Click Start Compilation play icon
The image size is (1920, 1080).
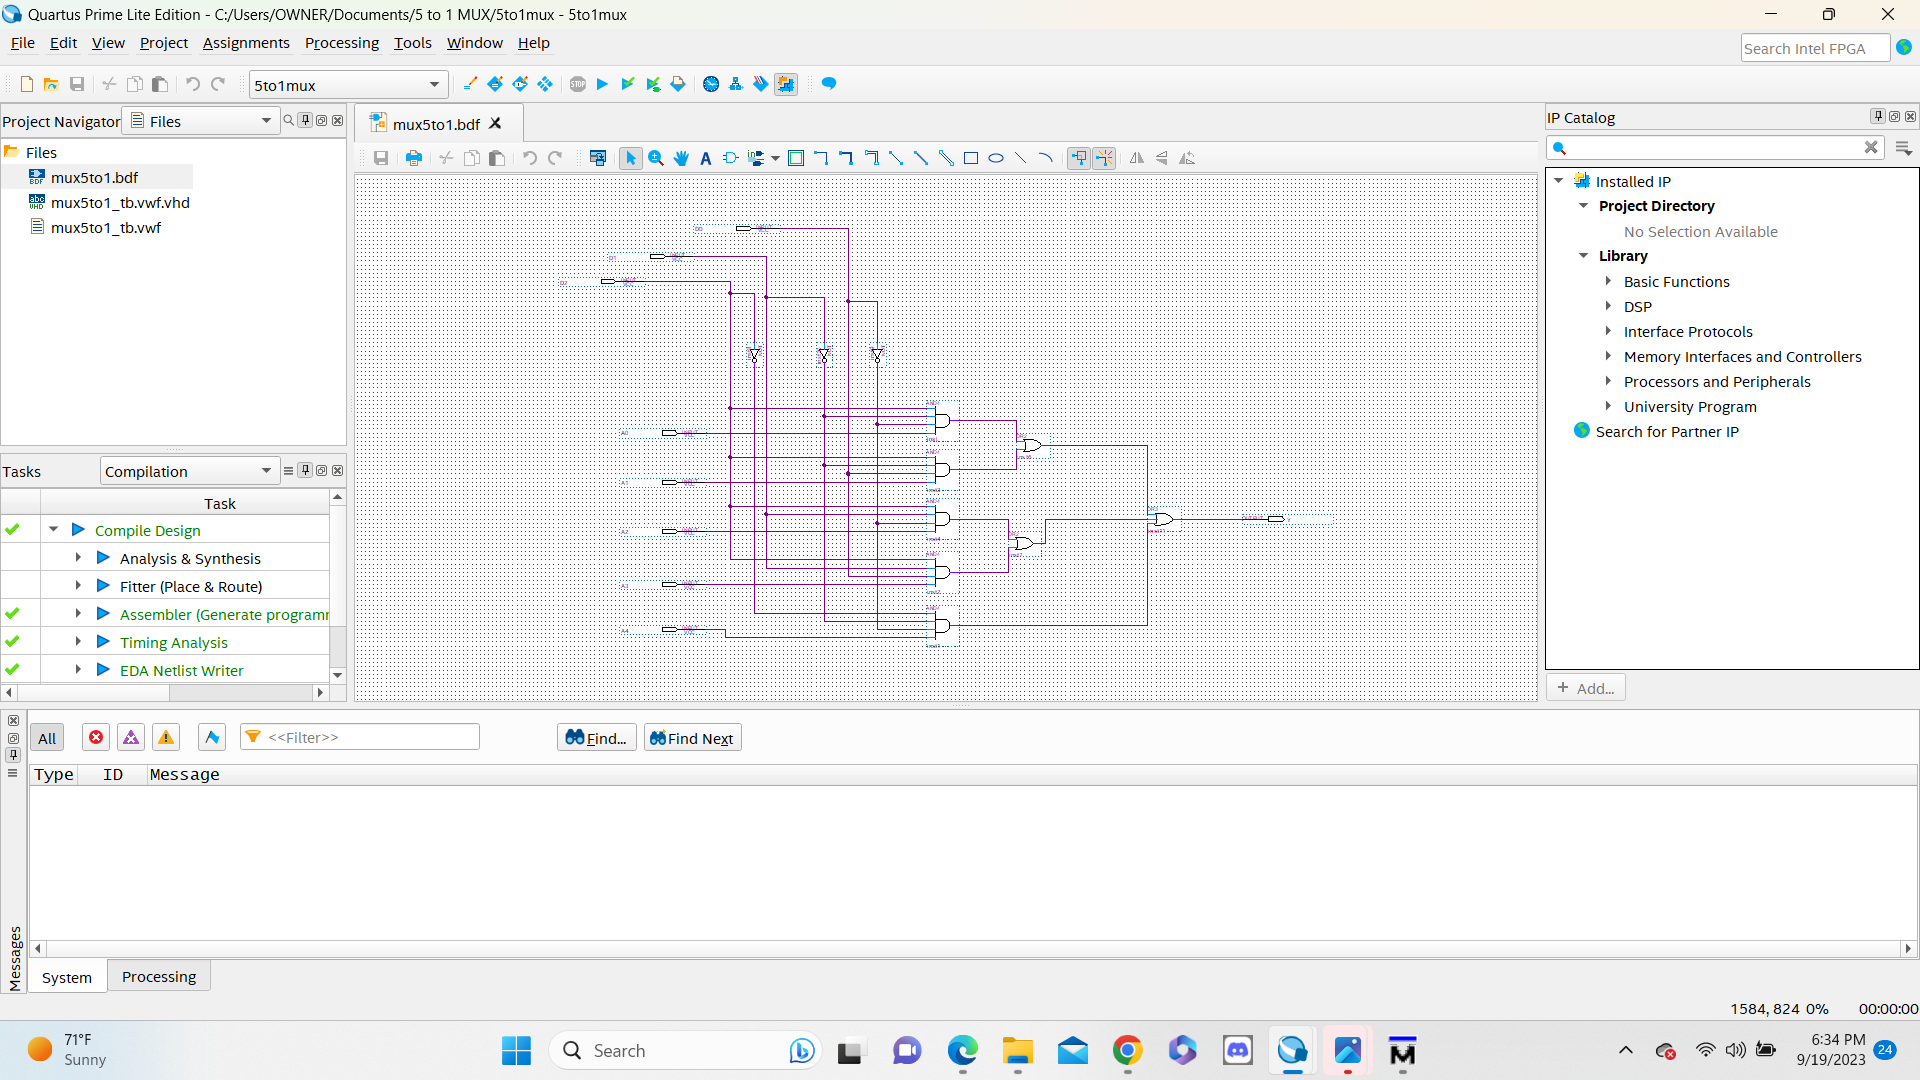point(602,84)
